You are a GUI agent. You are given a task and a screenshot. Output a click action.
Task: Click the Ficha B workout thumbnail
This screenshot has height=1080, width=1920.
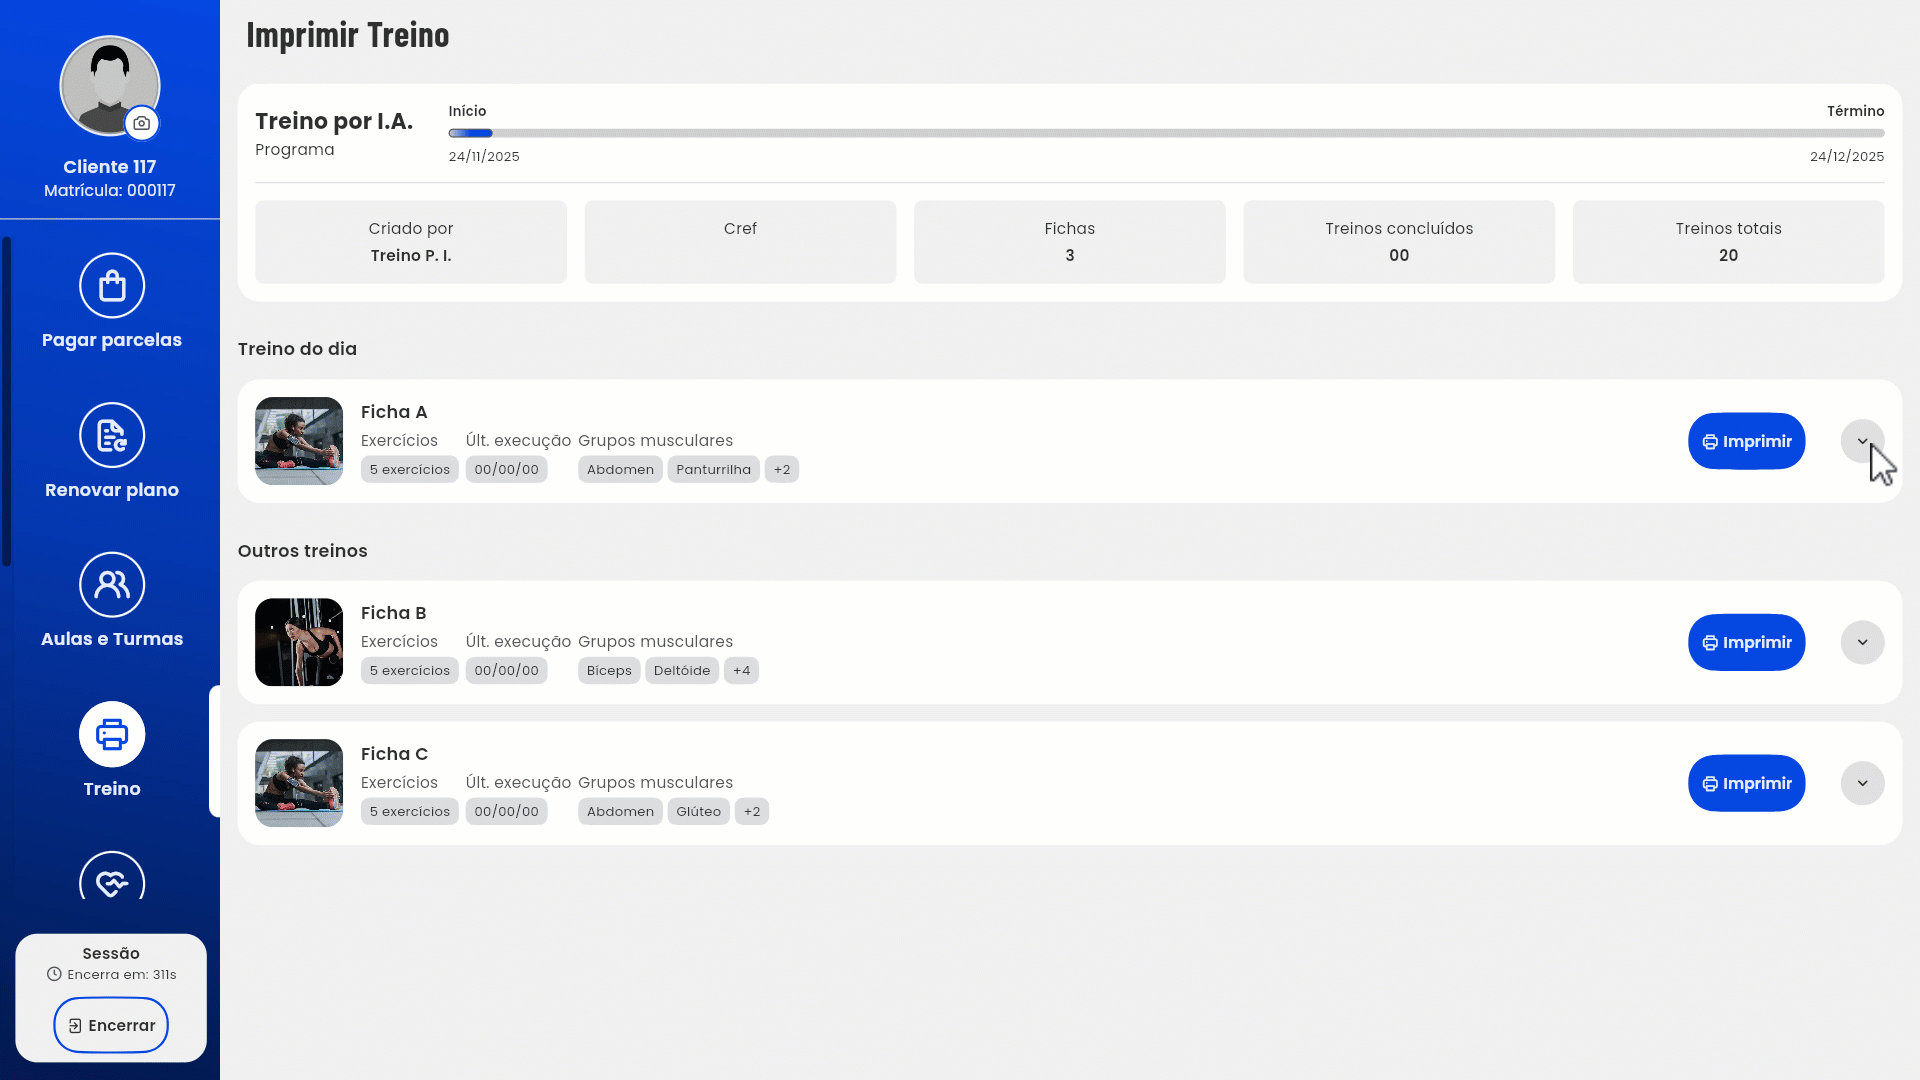(299, 642)
